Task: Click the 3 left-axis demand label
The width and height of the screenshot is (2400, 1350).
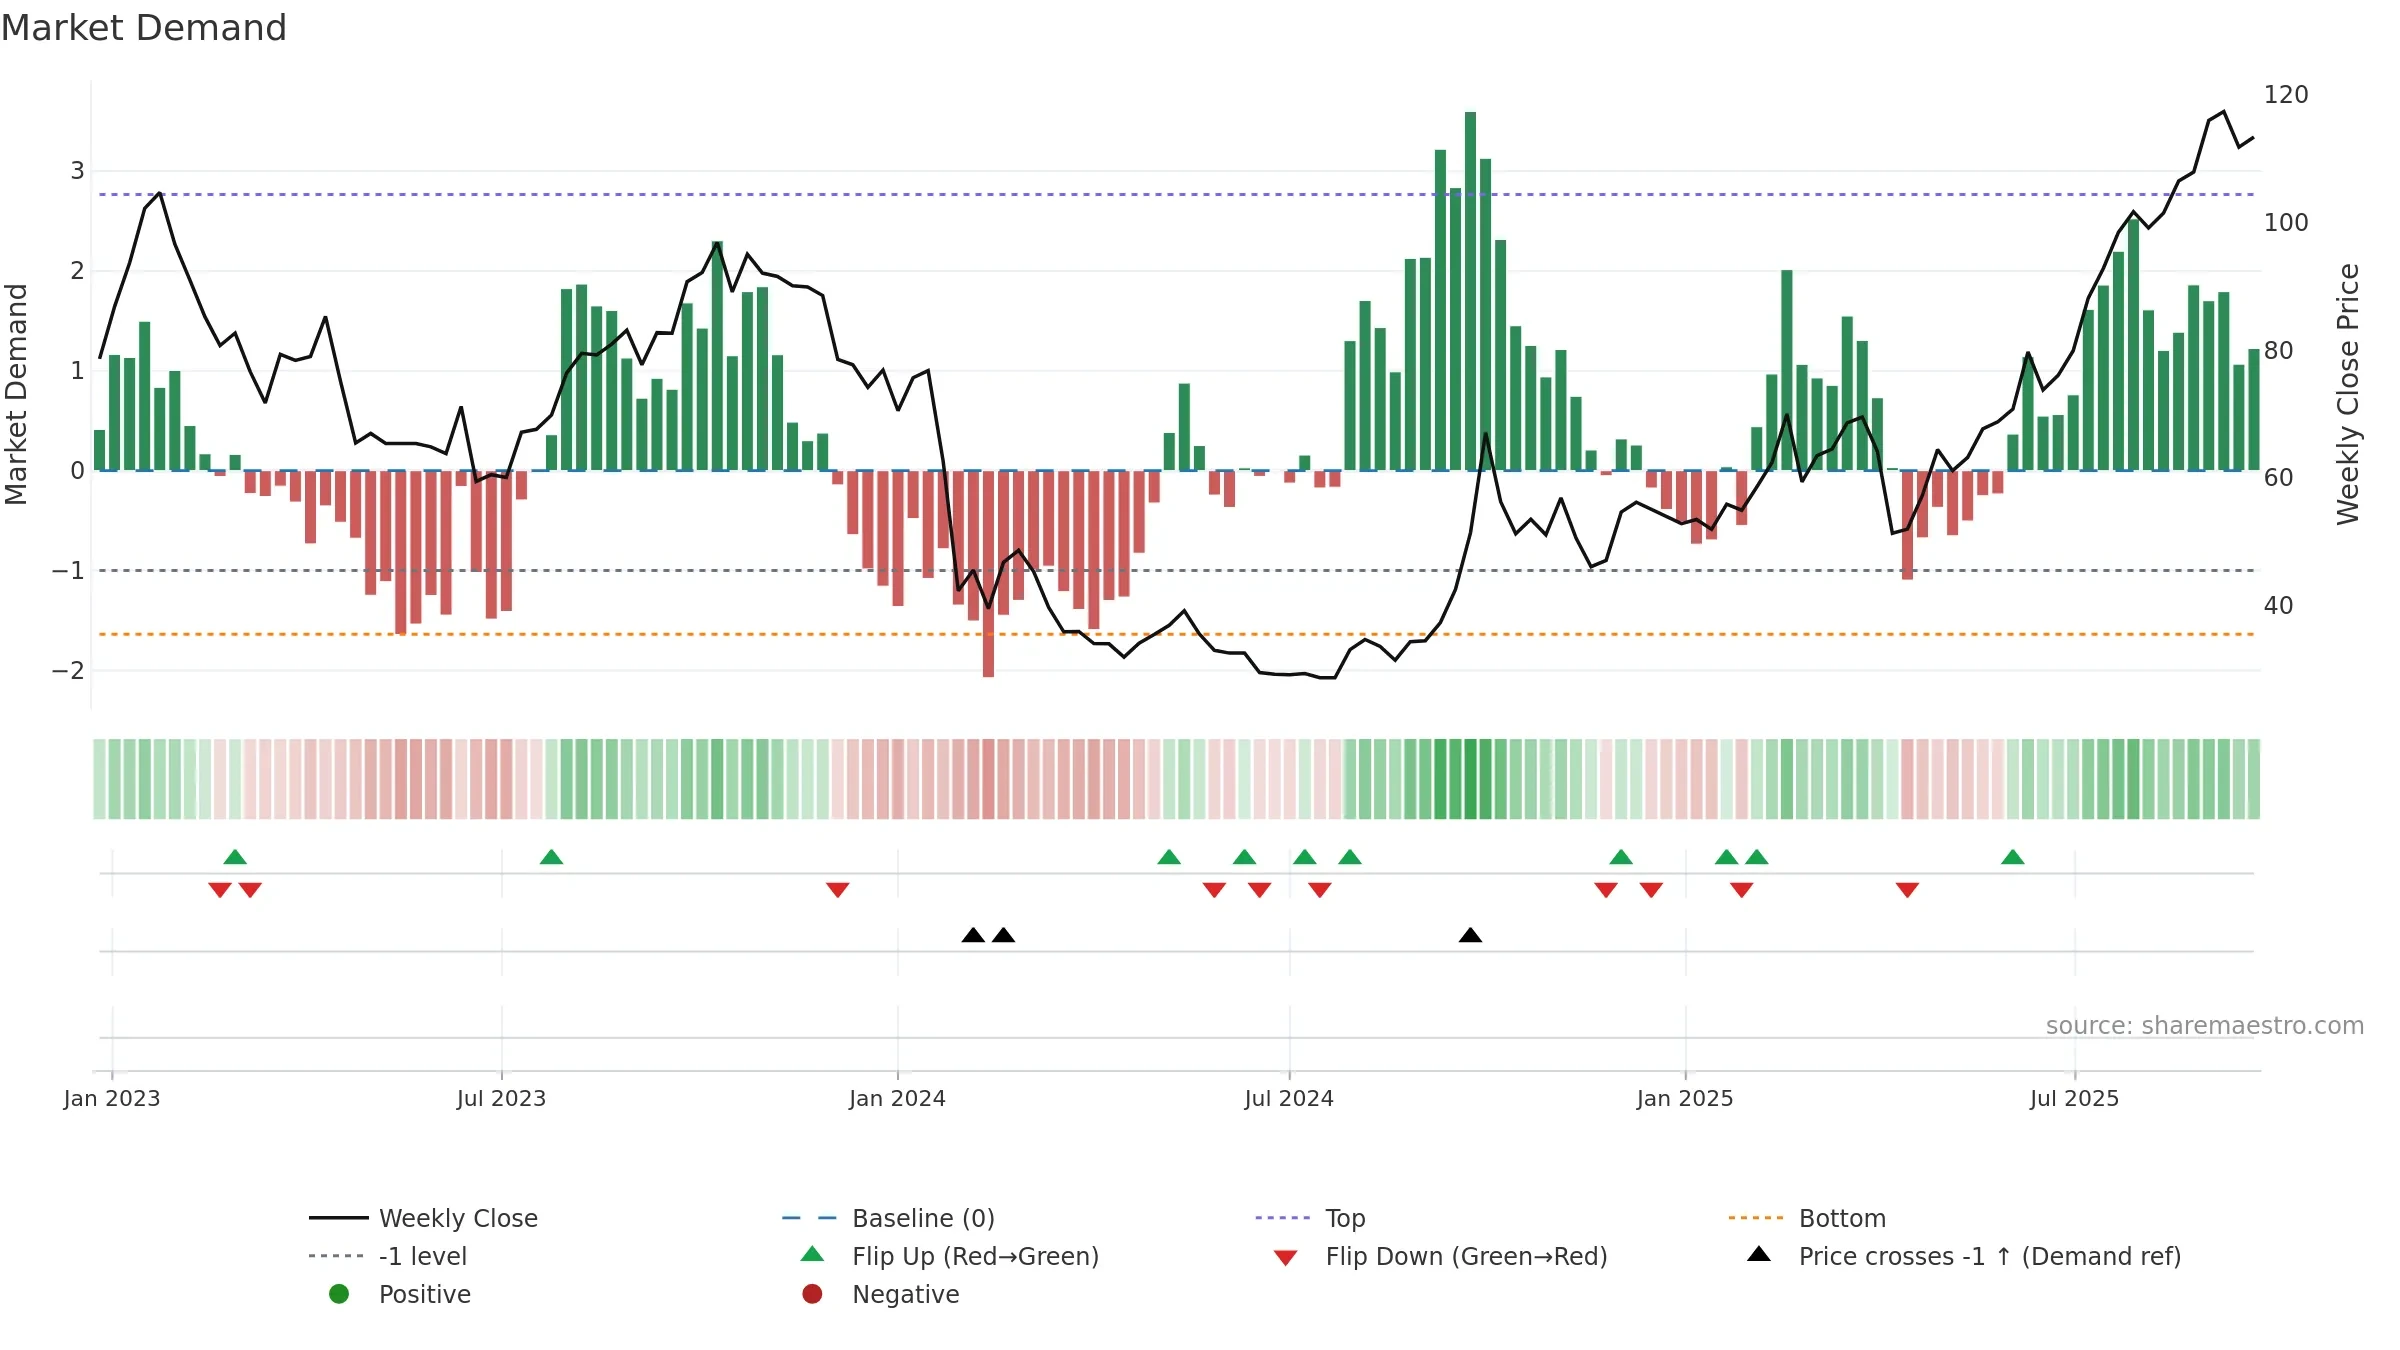Action: [x=77, y=171]
